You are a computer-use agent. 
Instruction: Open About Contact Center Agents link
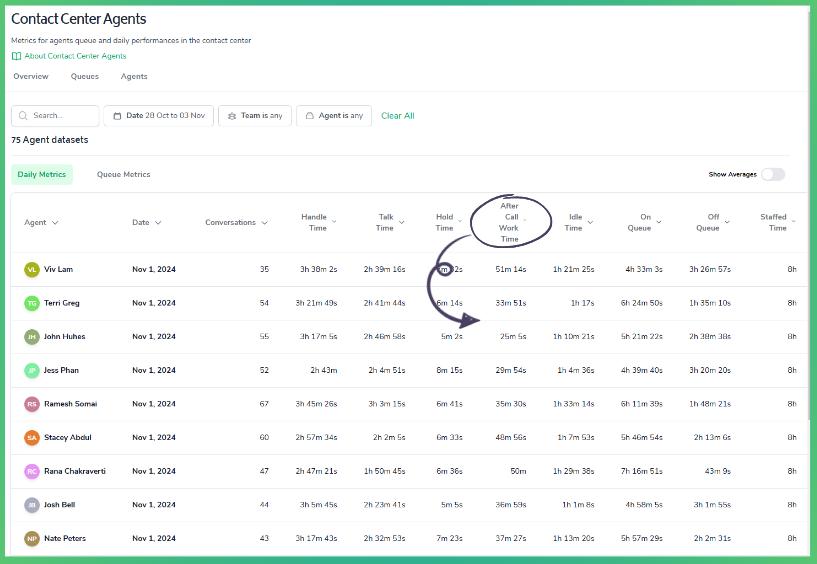[x=75, y=56]
